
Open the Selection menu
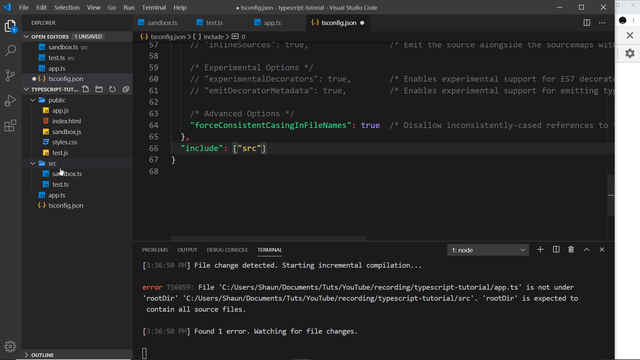coord(67,7)
